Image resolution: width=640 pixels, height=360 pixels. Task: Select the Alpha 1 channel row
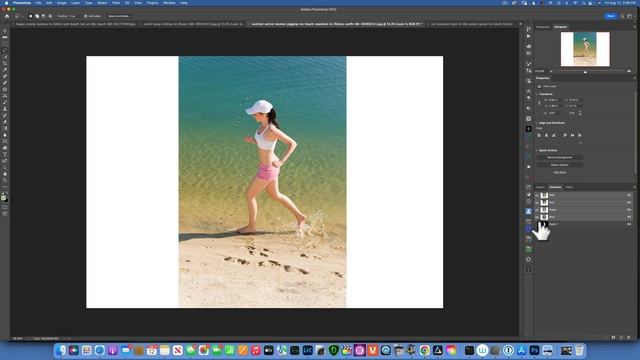585,224
